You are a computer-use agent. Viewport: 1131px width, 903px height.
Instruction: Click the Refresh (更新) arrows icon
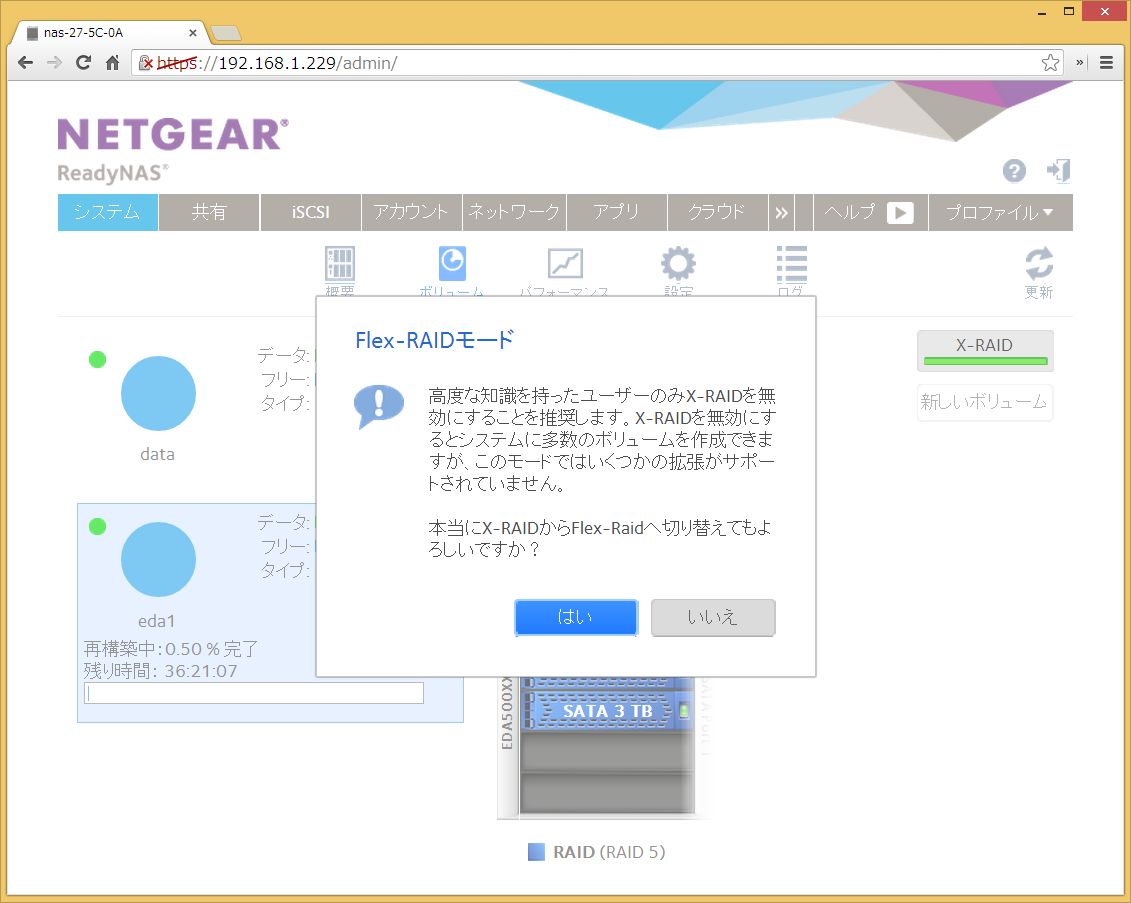pyautogui.click(x=1039, y=266)
